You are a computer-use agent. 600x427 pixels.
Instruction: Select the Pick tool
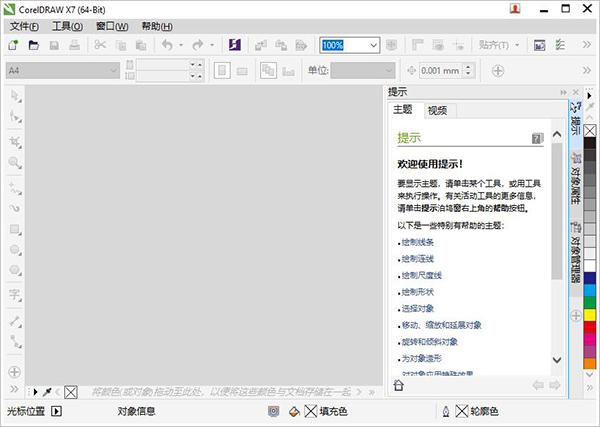[x=15, y=96]
